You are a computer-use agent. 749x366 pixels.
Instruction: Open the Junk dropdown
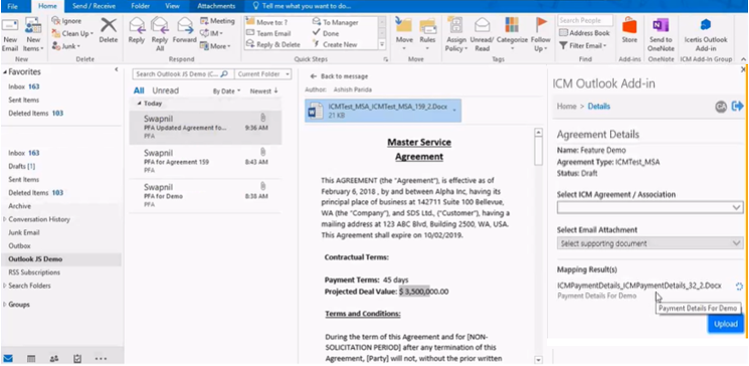66,46
